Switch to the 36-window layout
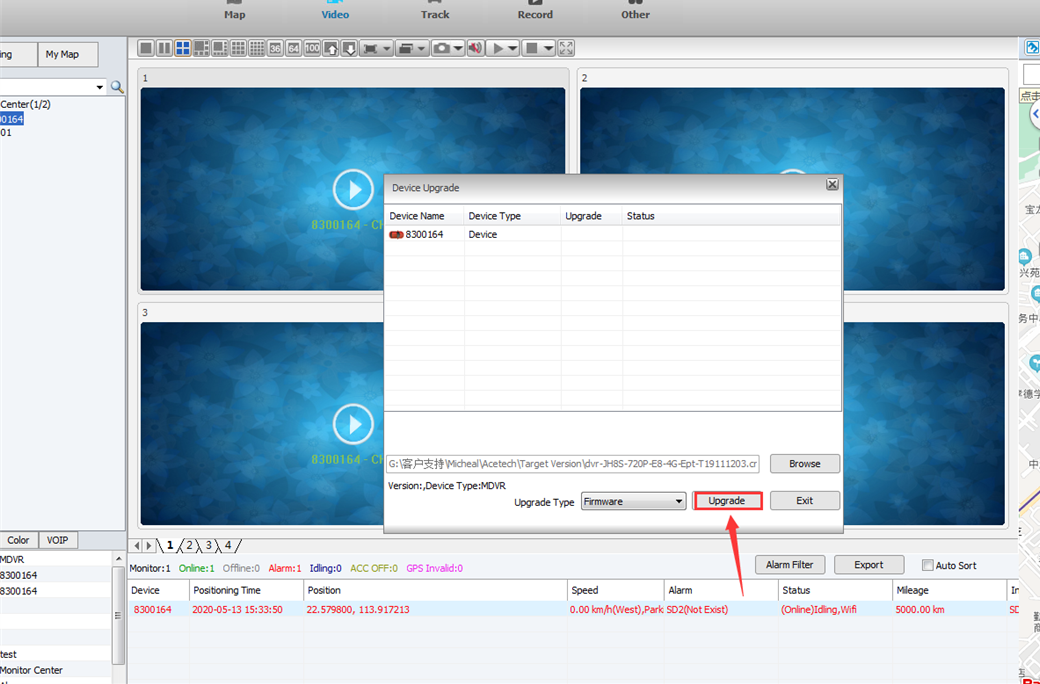Image resolution: width=1040 pixels, height=684 pixels. tap(275, 48)
